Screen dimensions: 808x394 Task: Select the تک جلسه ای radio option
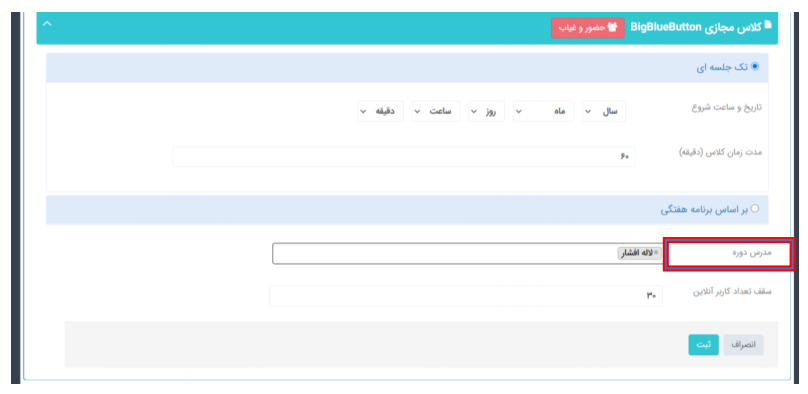pos(755,66)
